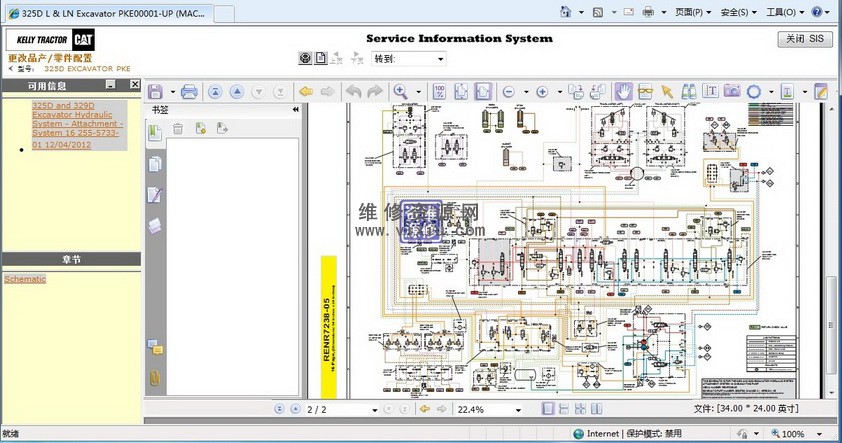Toggle single page layout in bottom bar

pos(548,409)
